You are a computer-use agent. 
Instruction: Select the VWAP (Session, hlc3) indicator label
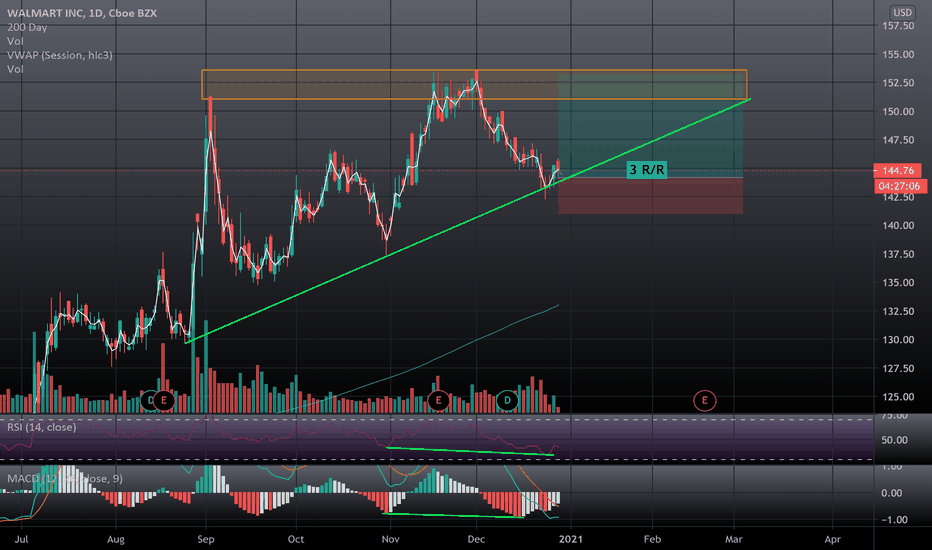coord(59,55)
